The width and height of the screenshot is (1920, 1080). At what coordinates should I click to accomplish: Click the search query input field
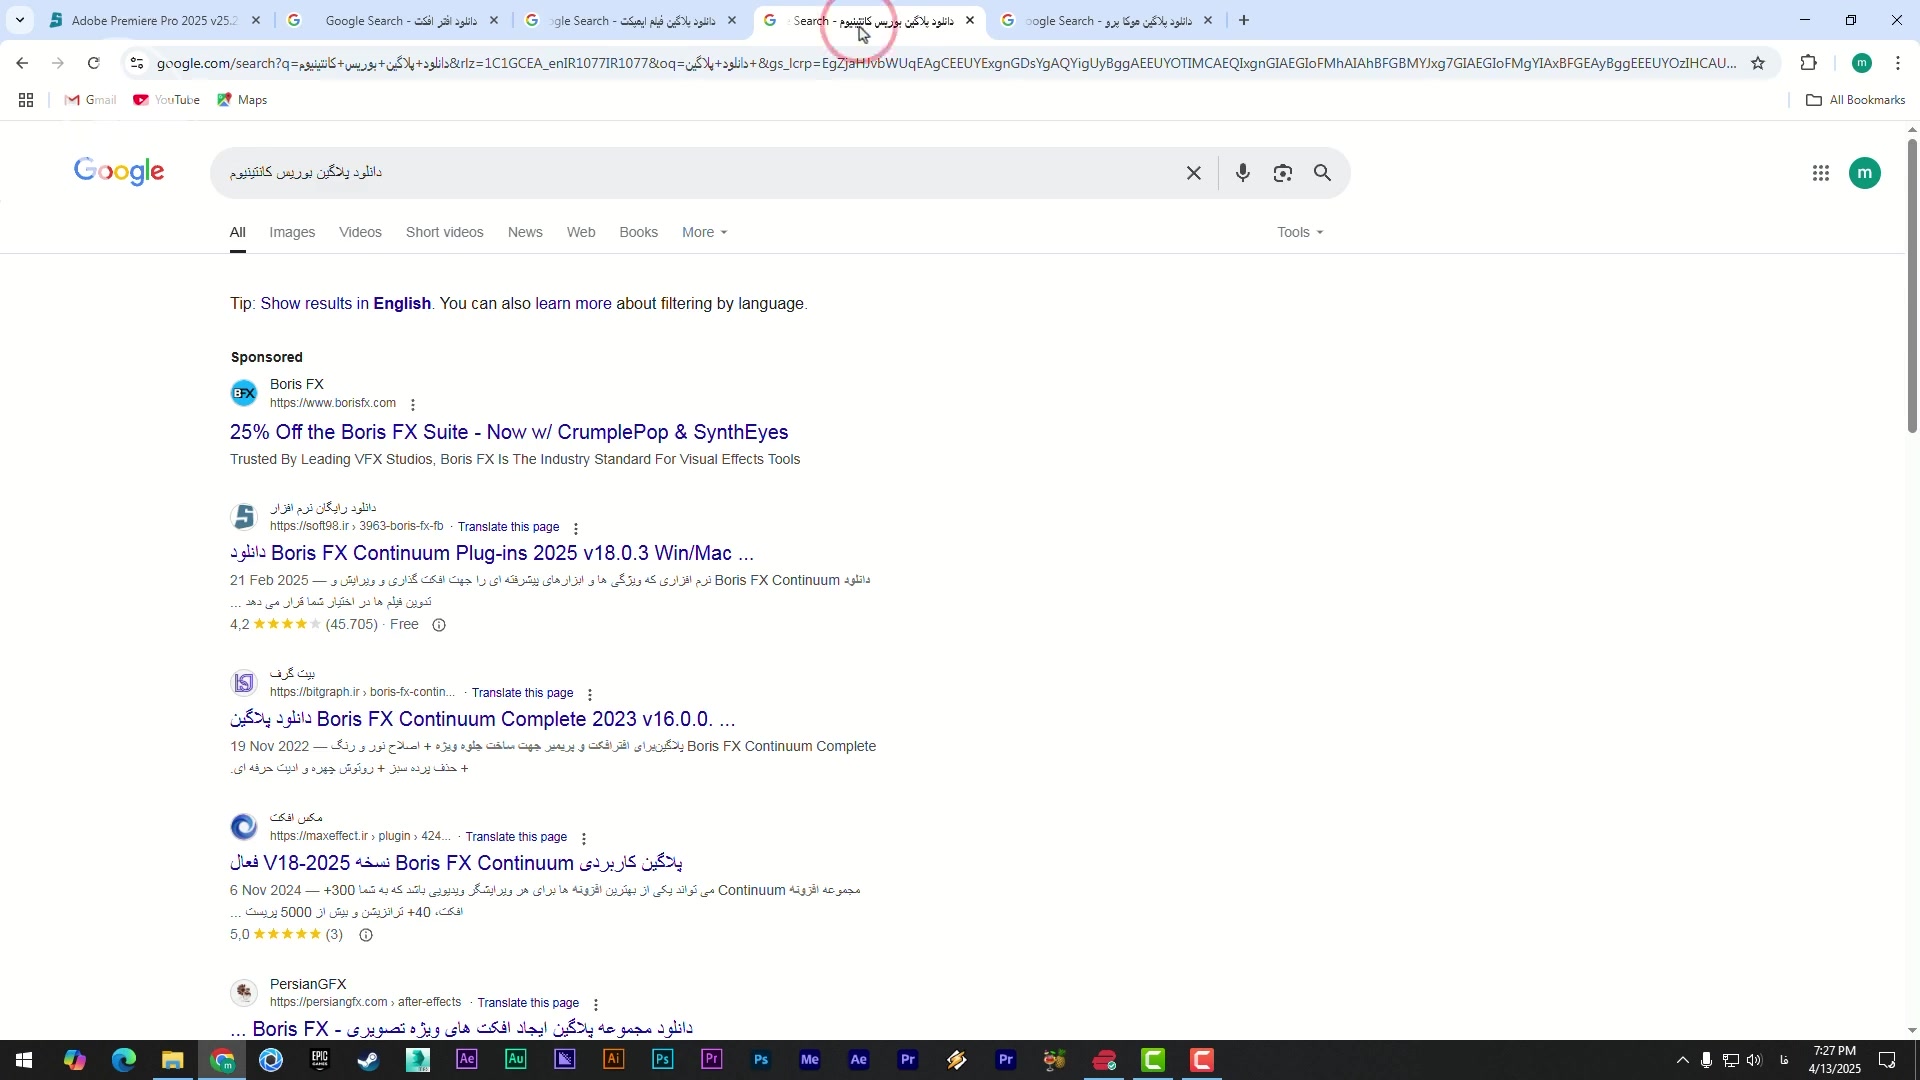(700, 173)
